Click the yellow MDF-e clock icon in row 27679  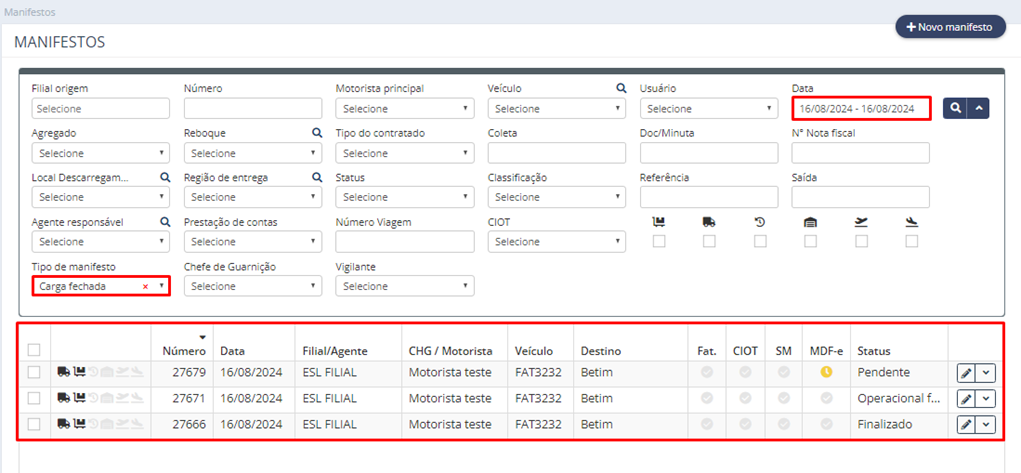tap(826, 372)
